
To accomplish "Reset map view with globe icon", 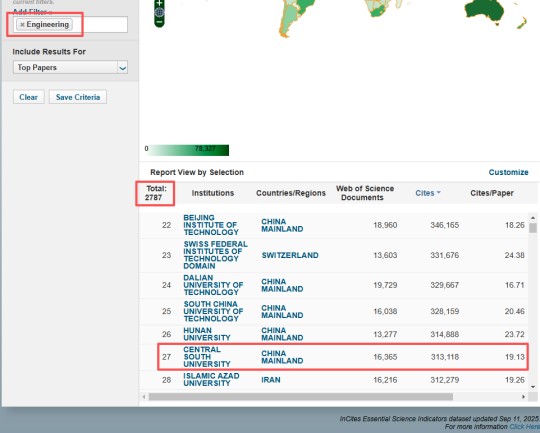I will coord(159,12).
